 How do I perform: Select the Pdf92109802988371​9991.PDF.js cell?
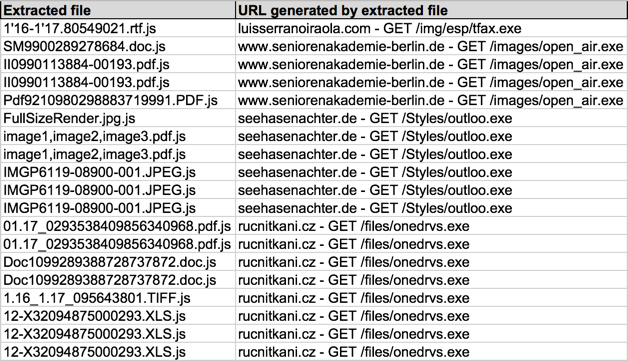[118, 100]
